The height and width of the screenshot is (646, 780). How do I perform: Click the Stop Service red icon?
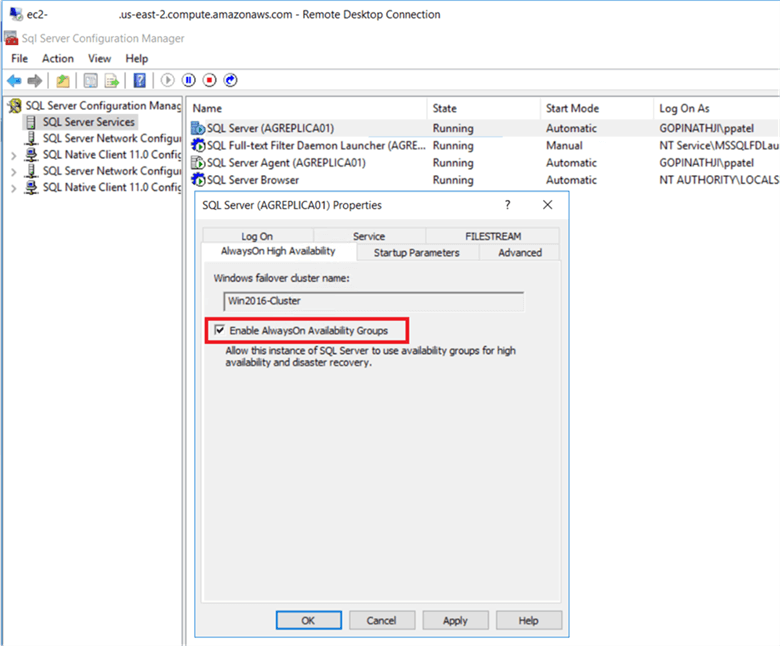coord(209,80)
